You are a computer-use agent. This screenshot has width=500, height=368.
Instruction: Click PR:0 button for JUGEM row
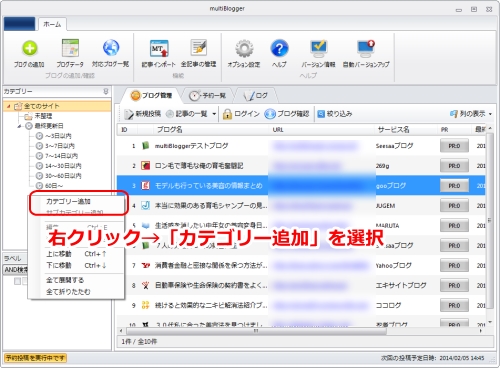pyautogui.click(x=454, y=206)
